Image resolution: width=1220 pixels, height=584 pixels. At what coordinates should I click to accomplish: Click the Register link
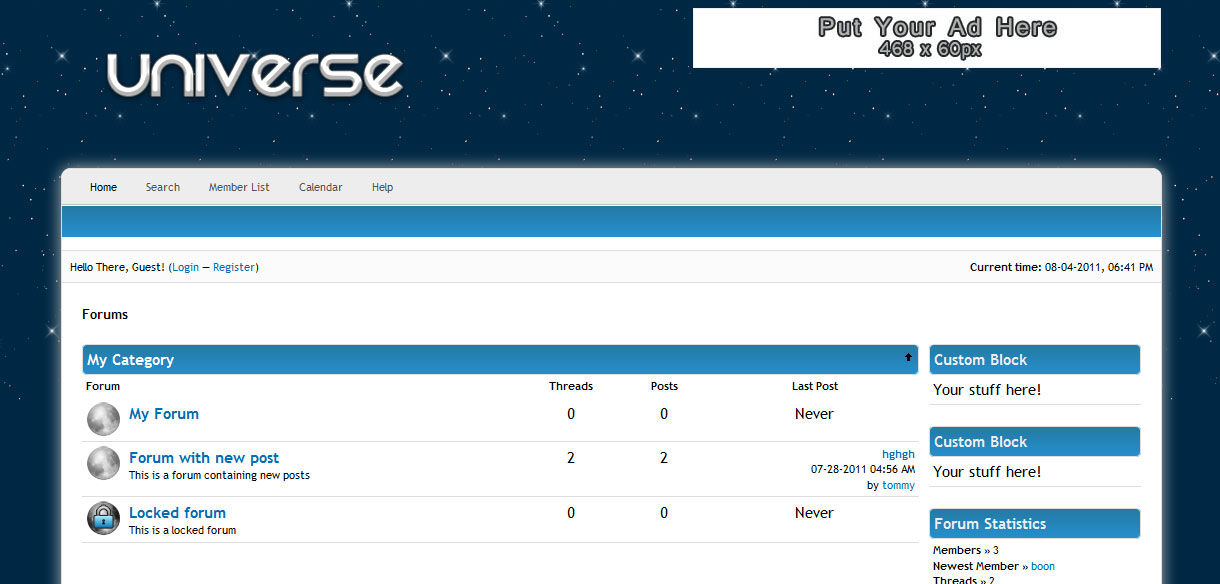(x=234, y=267)
